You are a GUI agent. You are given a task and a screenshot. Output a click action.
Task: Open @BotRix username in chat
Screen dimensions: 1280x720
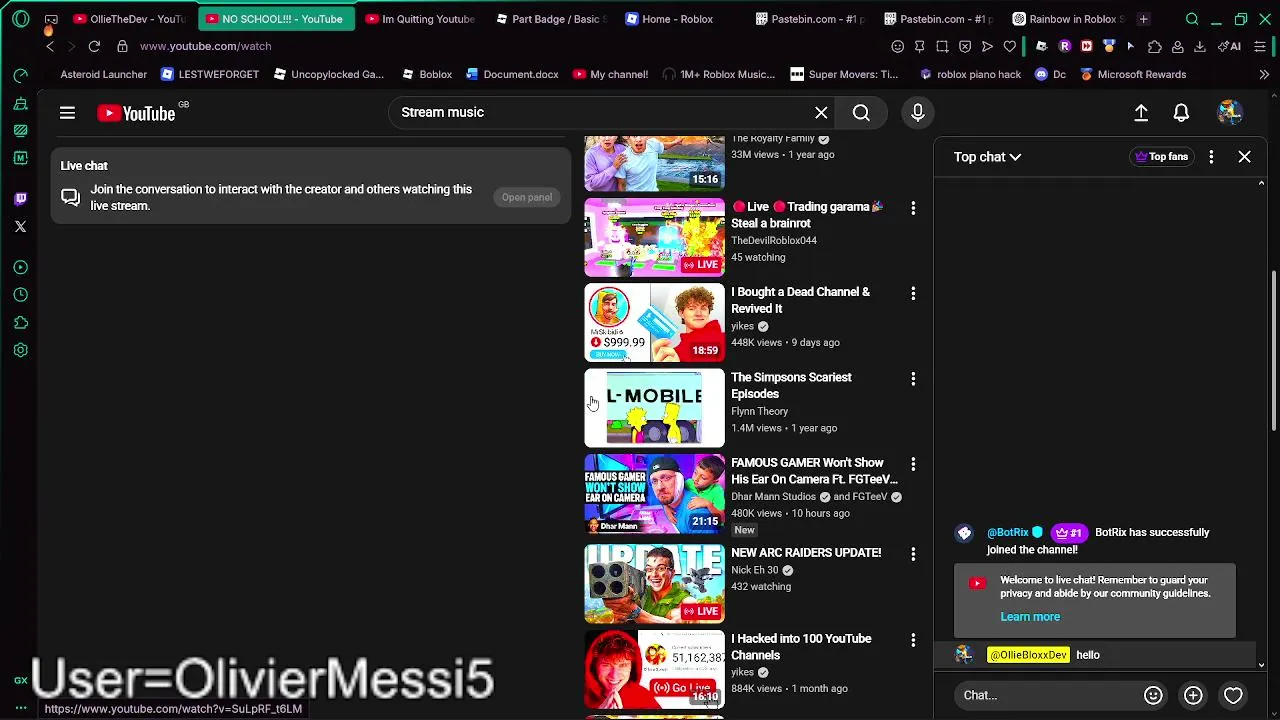(x=1007, y=533)
